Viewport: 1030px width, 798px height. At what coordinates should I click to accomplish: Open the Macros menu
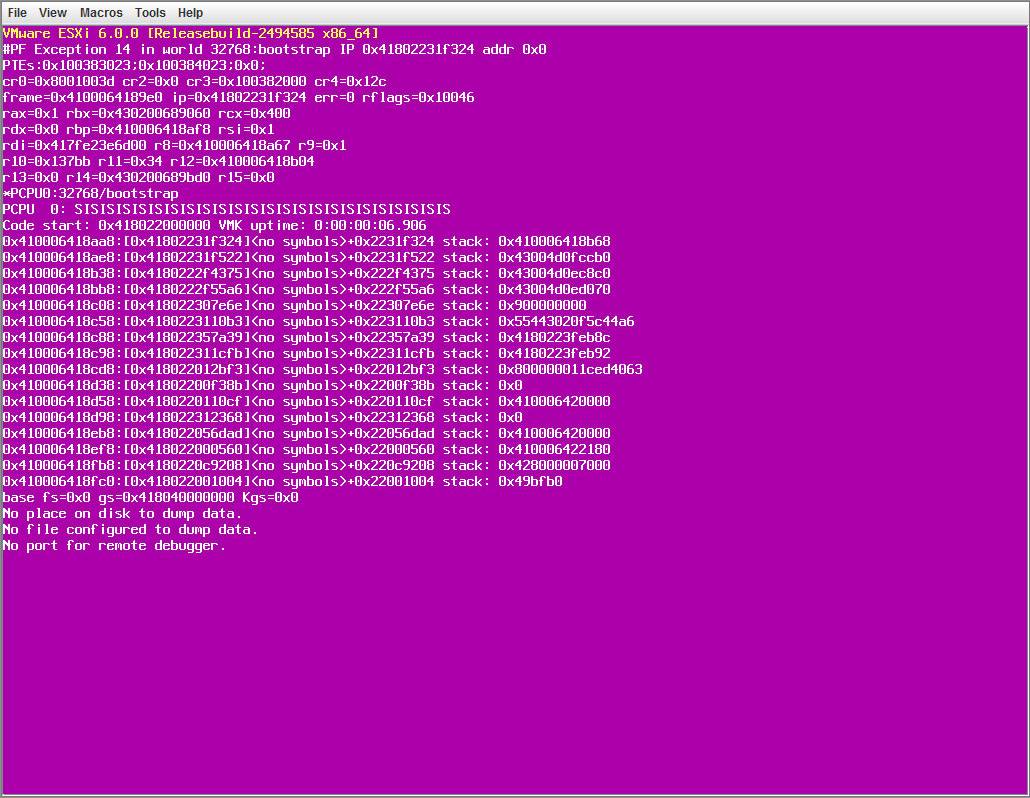(101, 12)
